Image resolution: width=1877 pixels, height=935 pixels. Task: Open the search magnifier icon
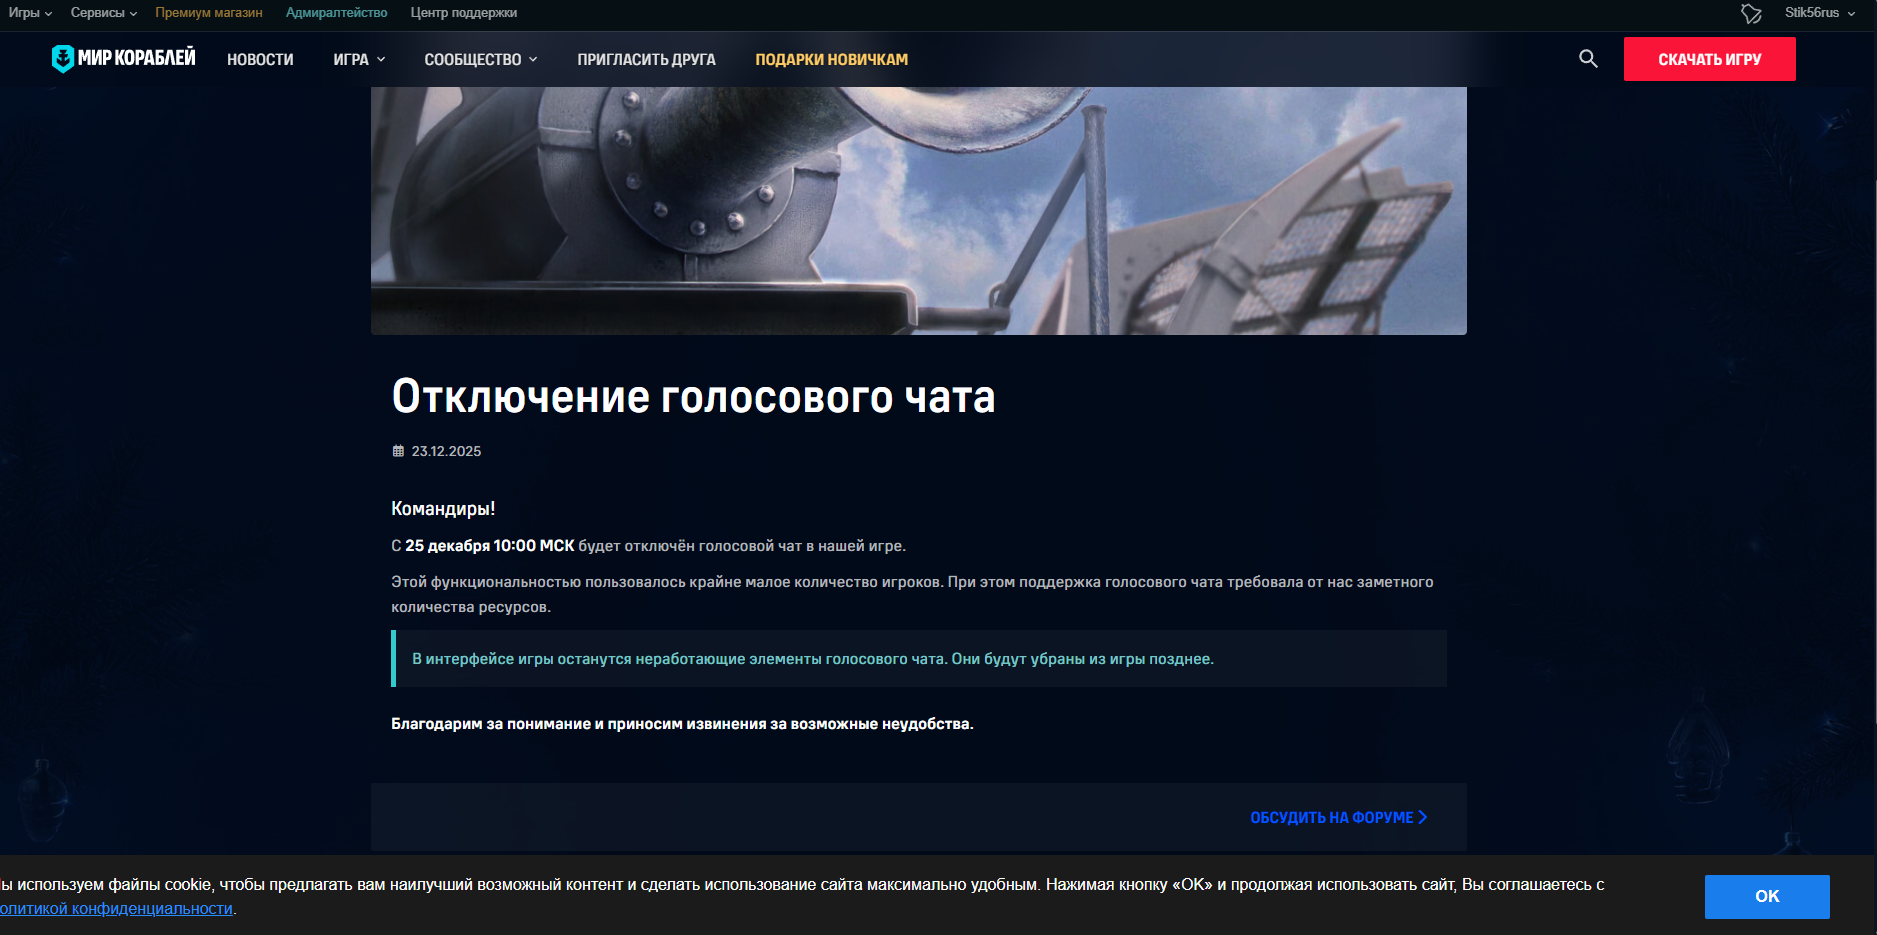(x=1588, y=59)
